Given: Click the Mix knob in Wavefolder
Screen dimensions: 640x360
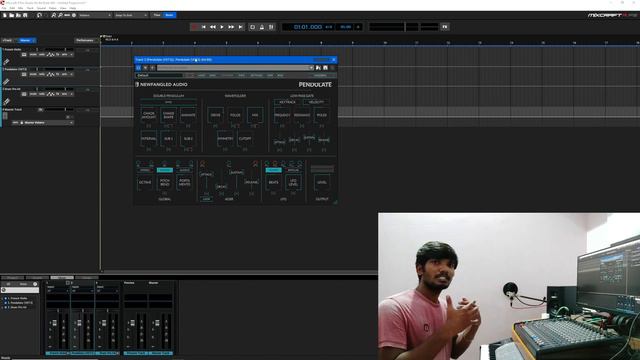Looking at the screenshot, I should (x=255, y=115).
